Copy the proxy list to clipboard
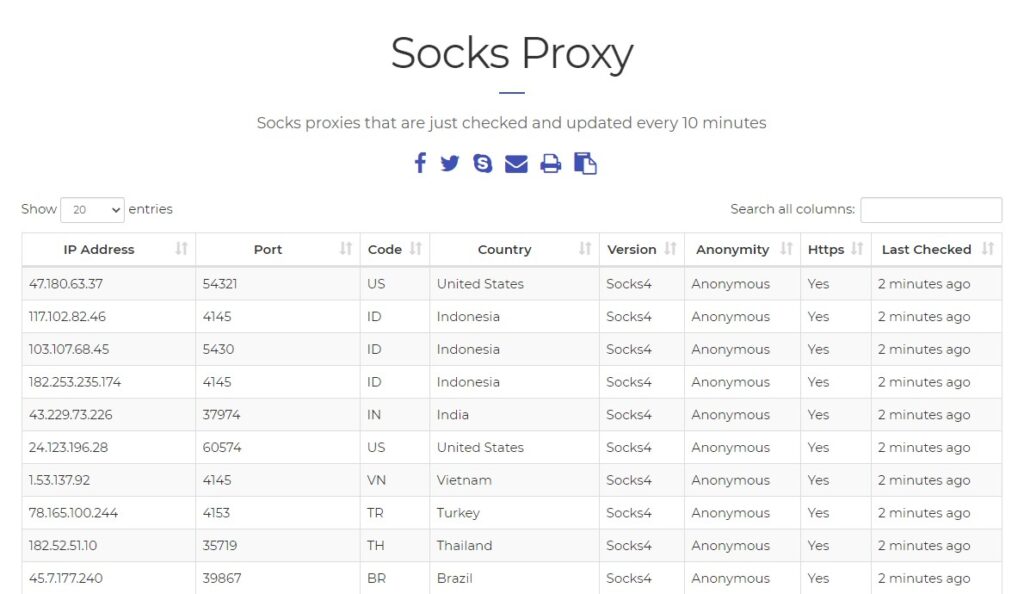Viewport: 1024px width, 594px height. (585, 163)
